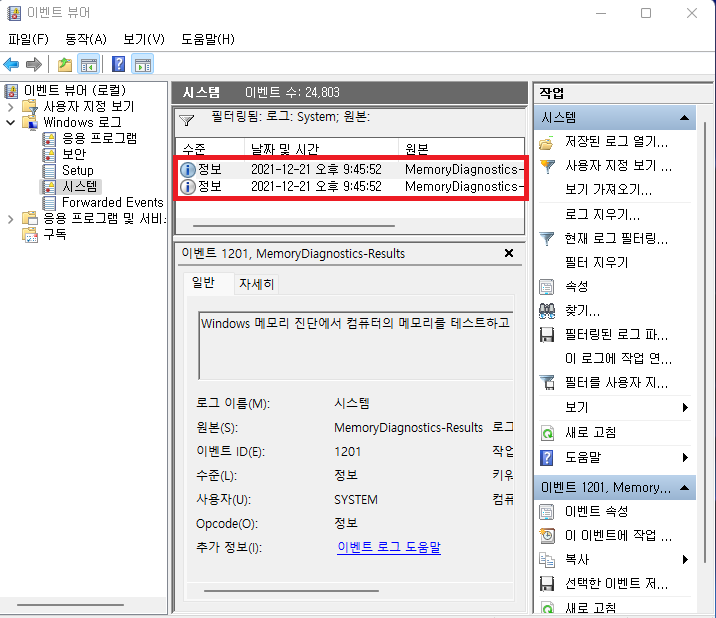The image size is (716, 618).
Task: Click the event description text box
Action: coord(356,346)
